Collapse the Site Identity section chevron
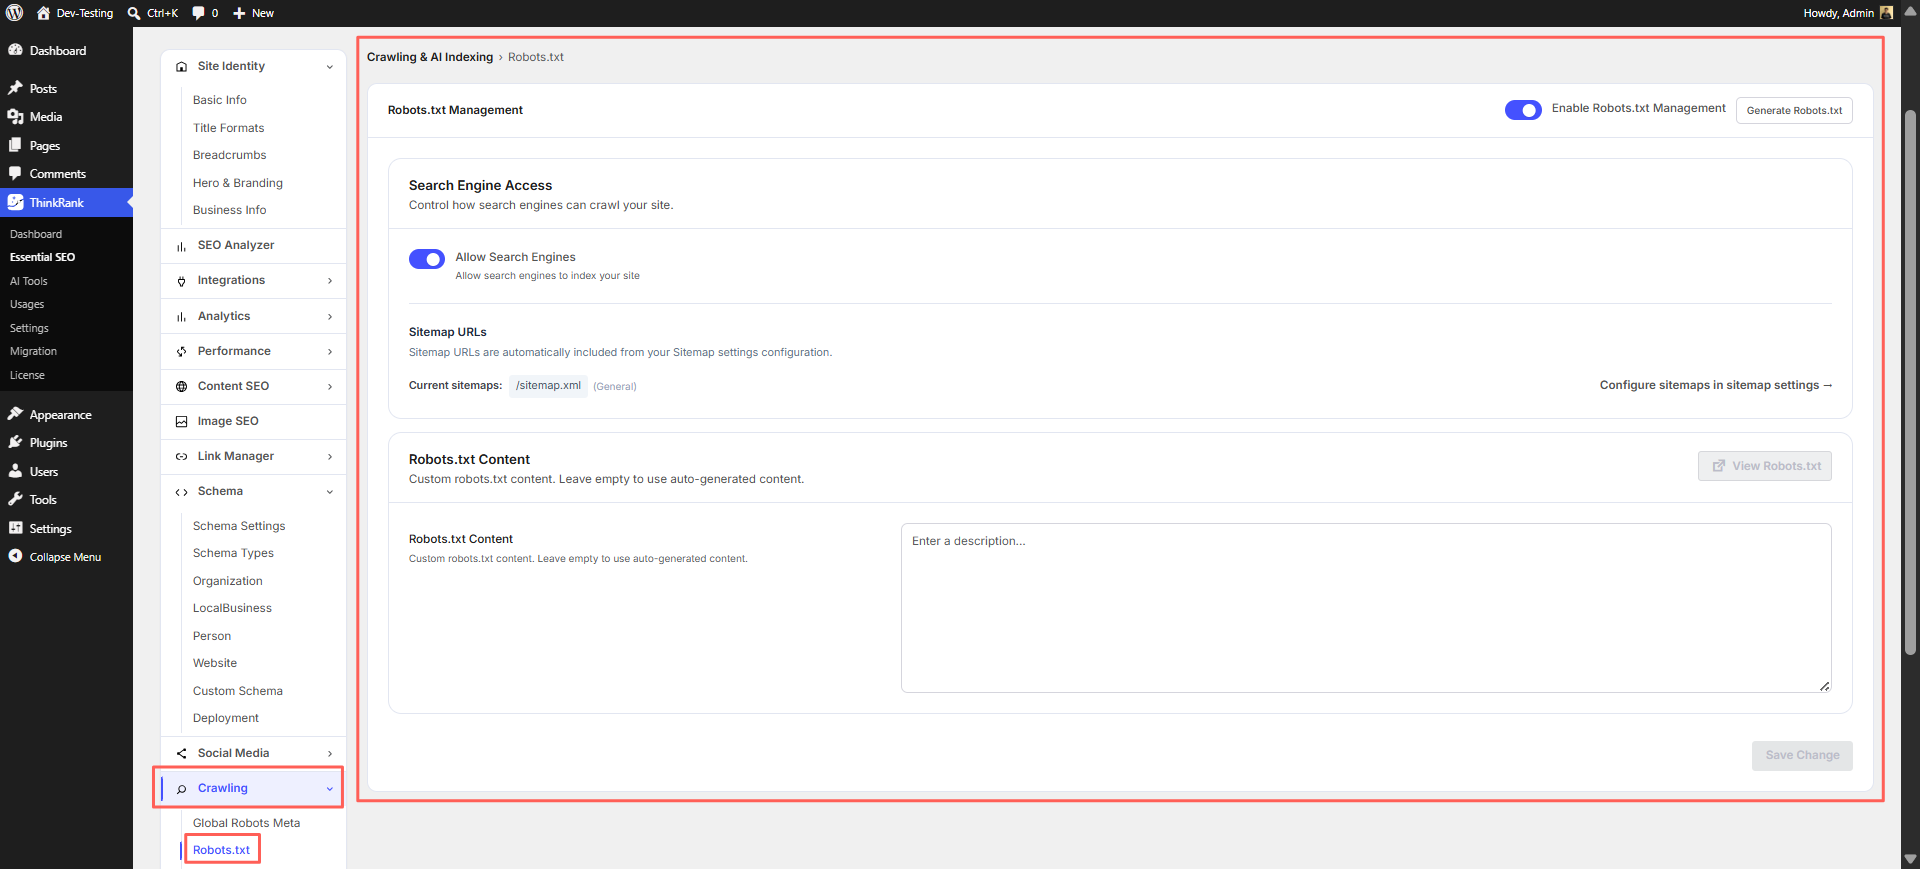The width and height of the screenshot is (1920, 869). click(330, 67)
